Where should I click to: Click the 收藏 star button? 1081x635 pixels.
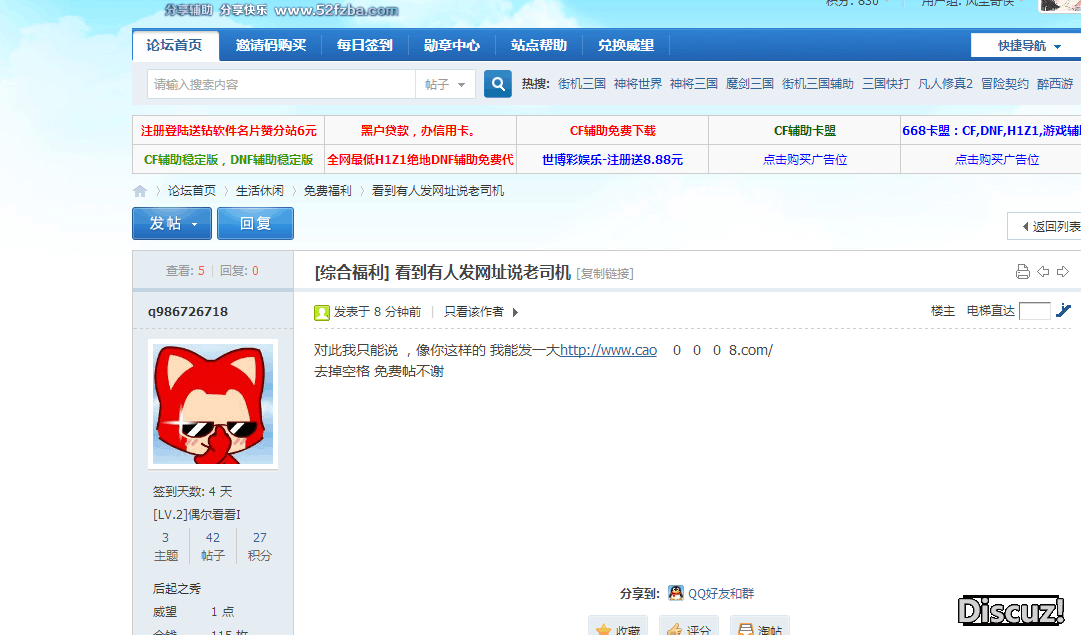tap(618, 626)
